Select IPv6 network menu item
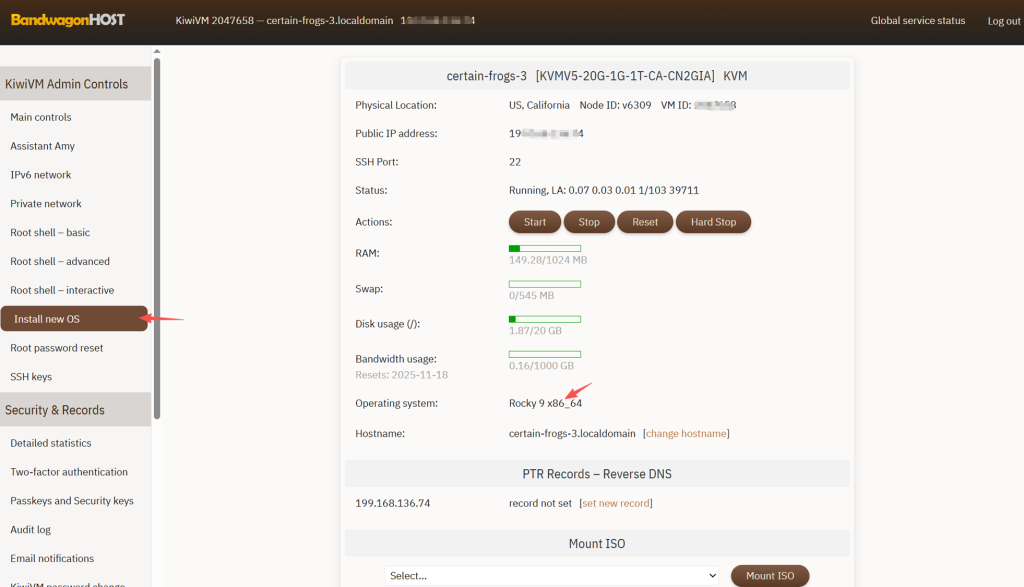The height and width of the screenshot is (587, 1024). tap(41, 175)
